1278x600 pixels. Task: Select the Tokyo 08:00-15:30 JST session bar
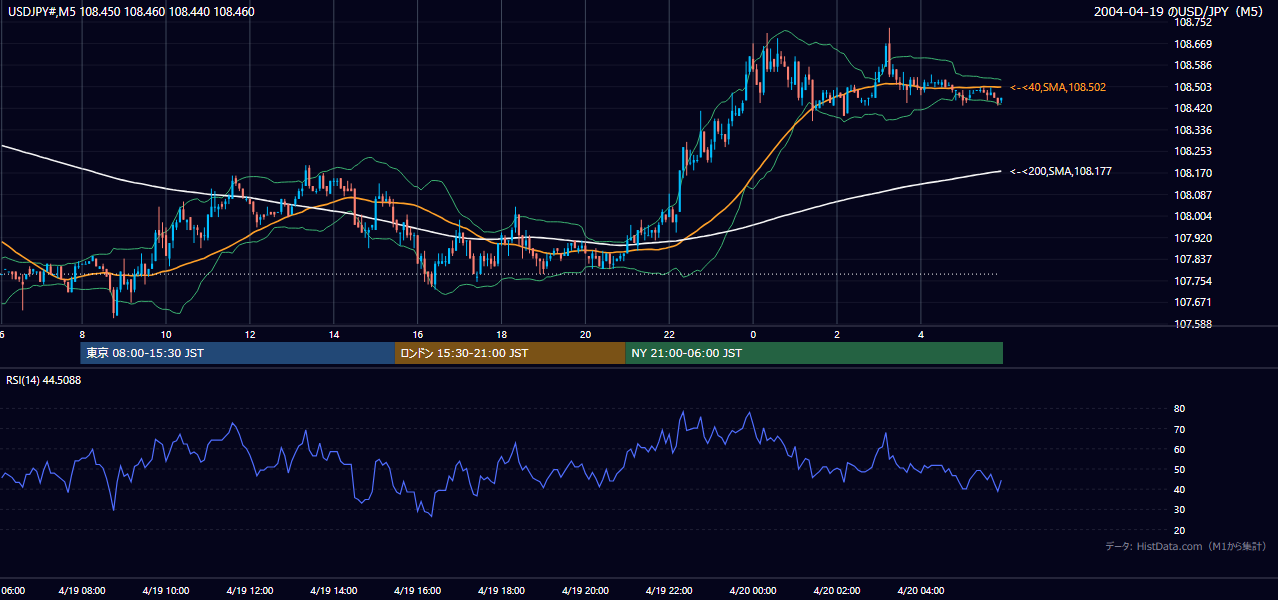pos(238,353)
